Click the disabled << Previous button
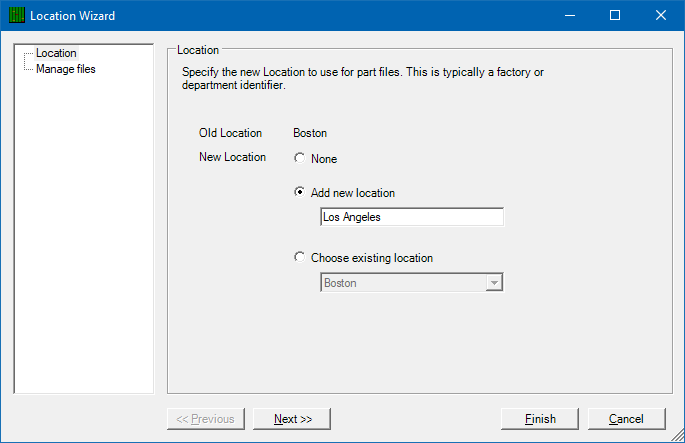 click(206, 419)
